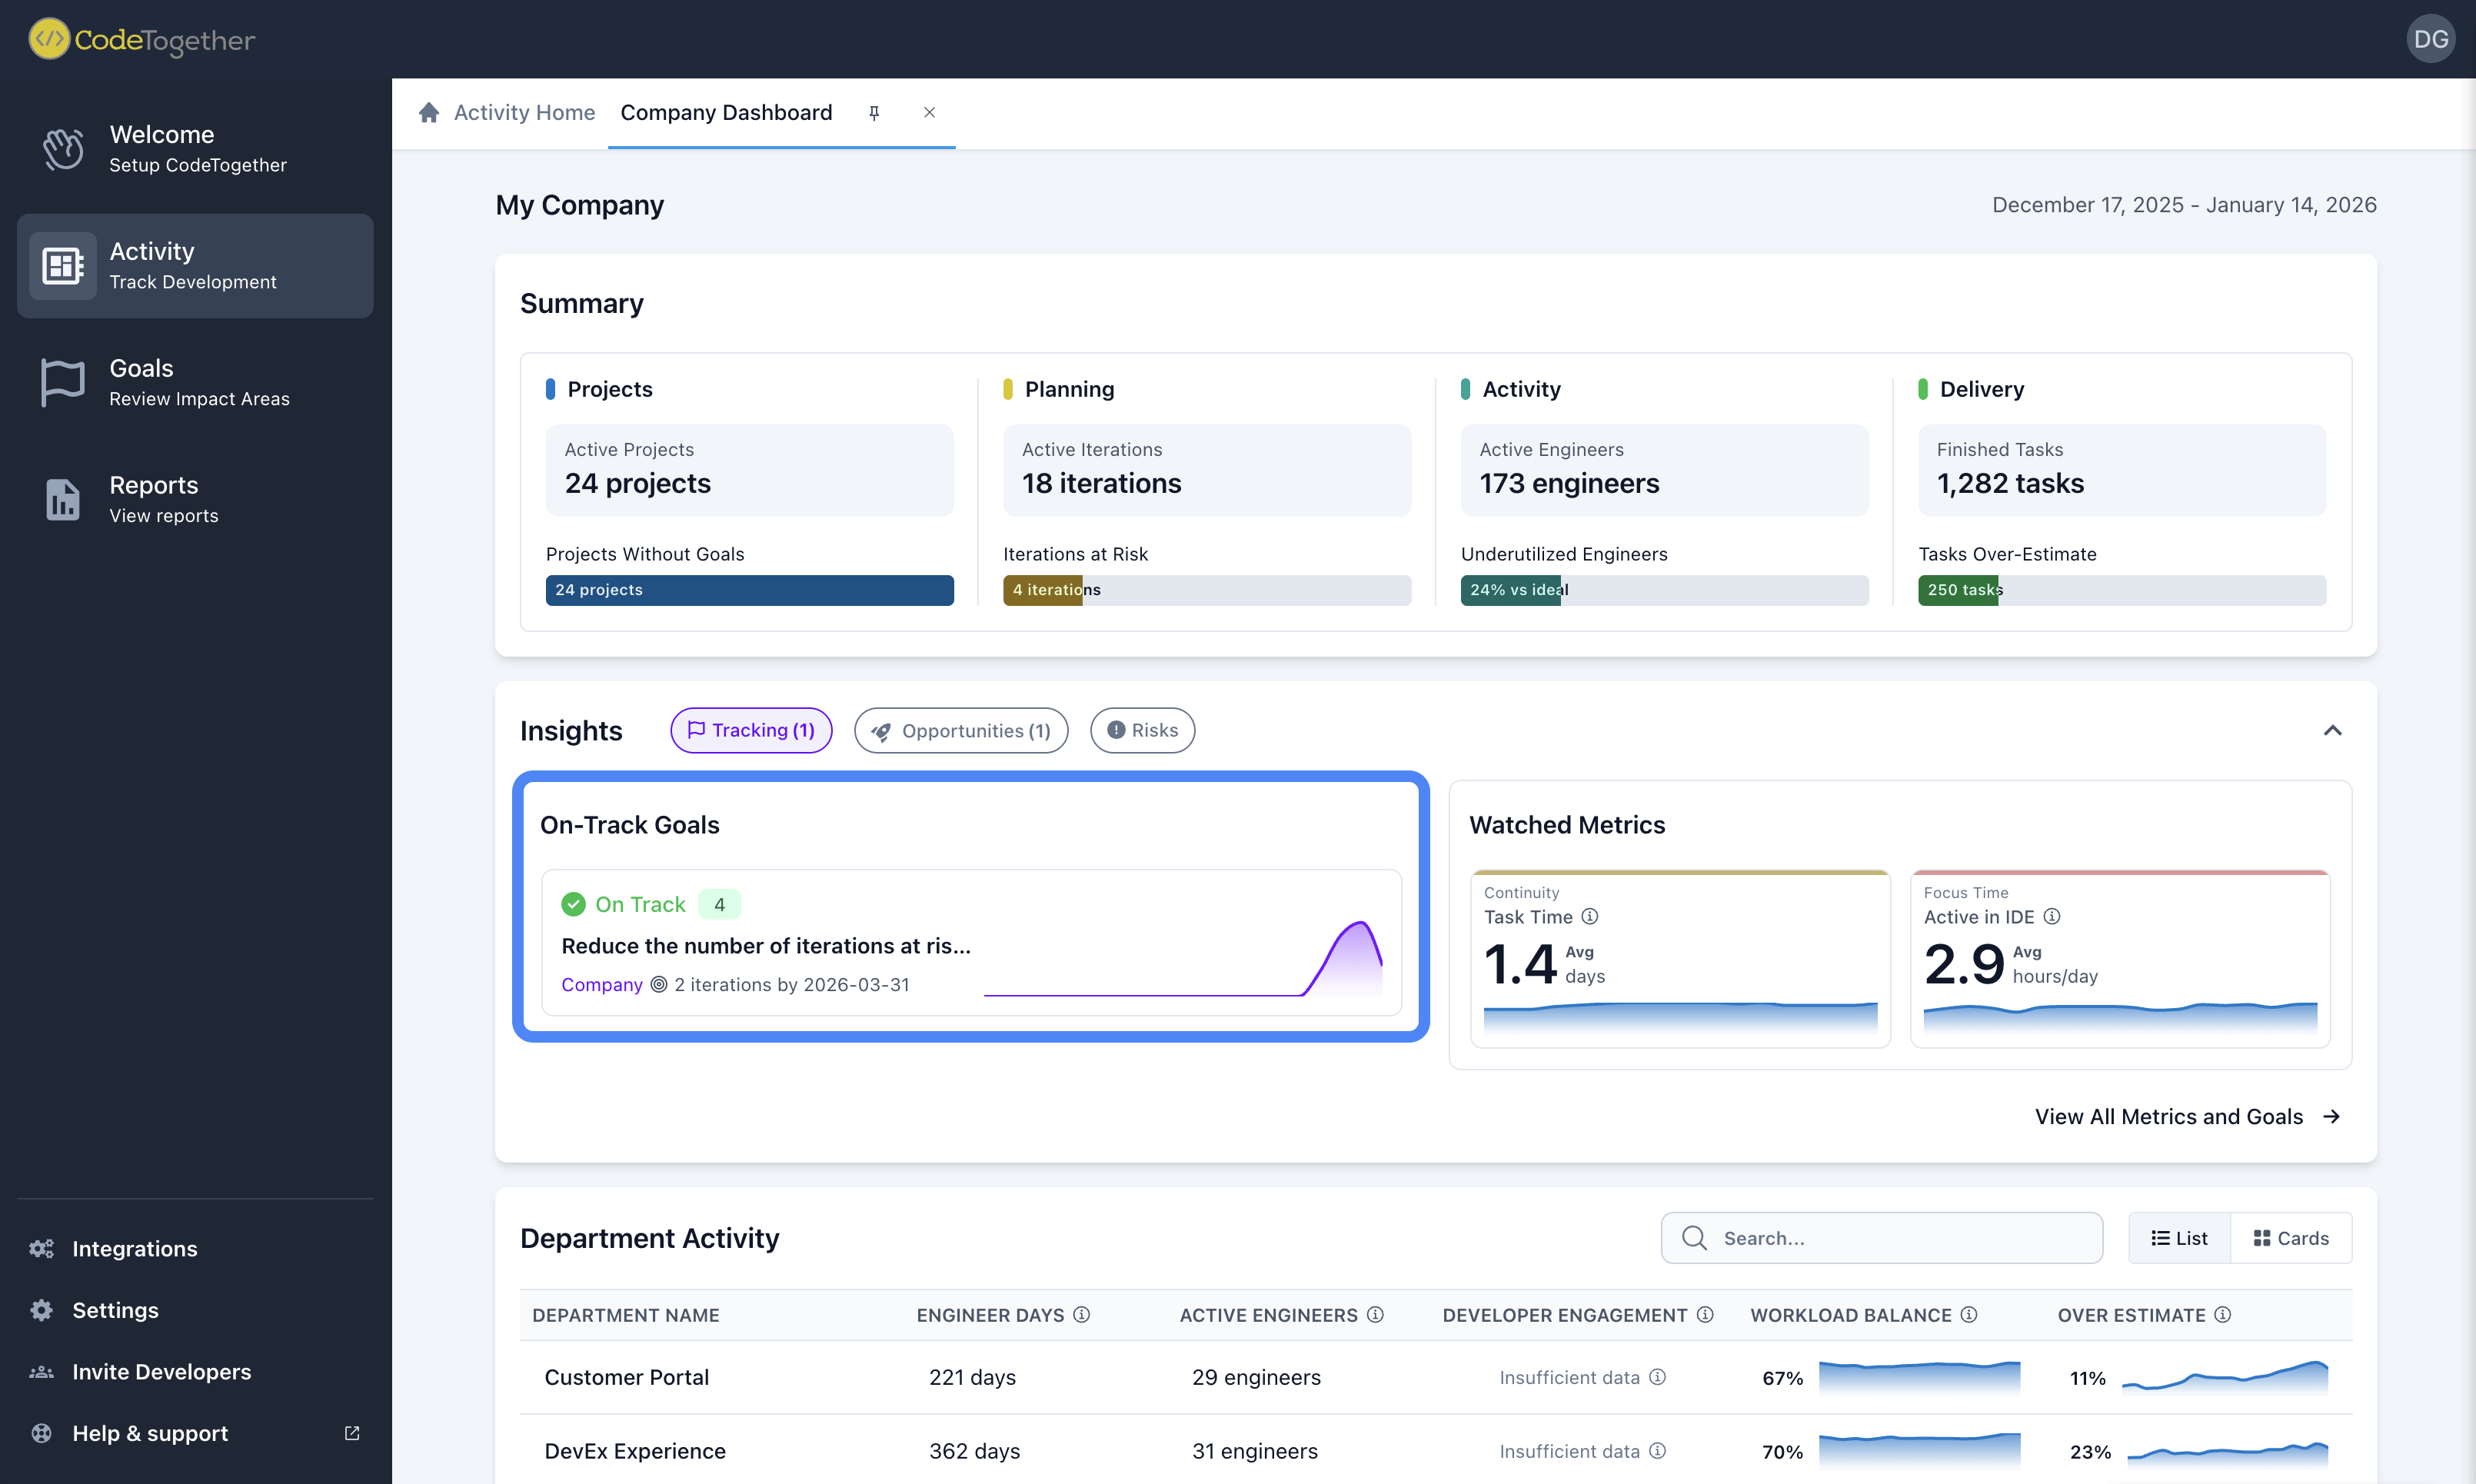Click info icon beside Engineer Days header
This screenshot has width=2476, height=1484.
coord(1081,1315)
